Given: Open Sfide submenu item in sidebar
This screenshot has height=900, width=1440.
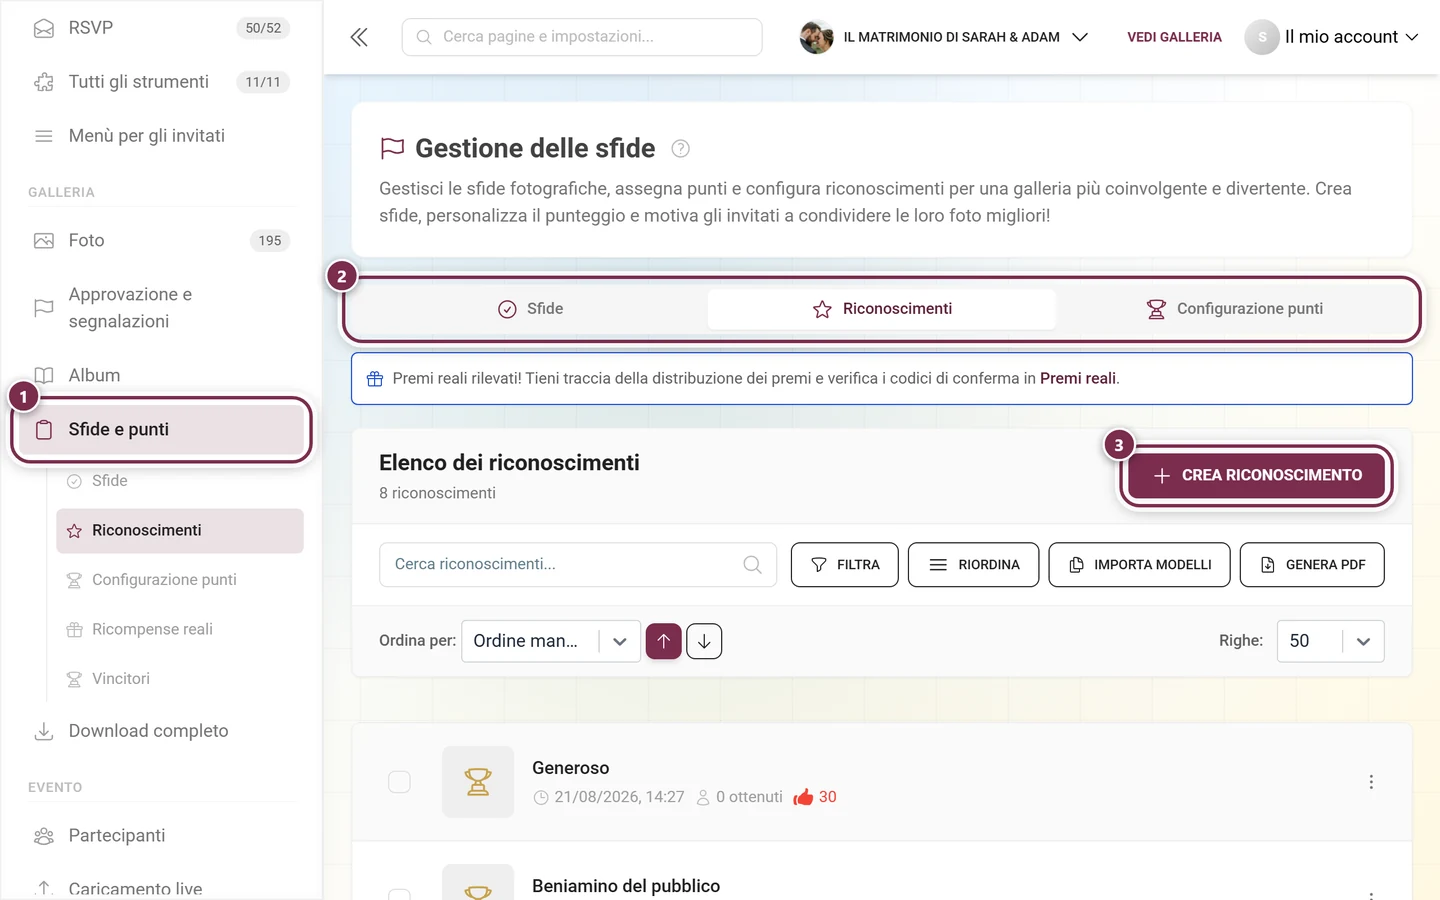Looking at the screenshot, I should coord(180,481).
